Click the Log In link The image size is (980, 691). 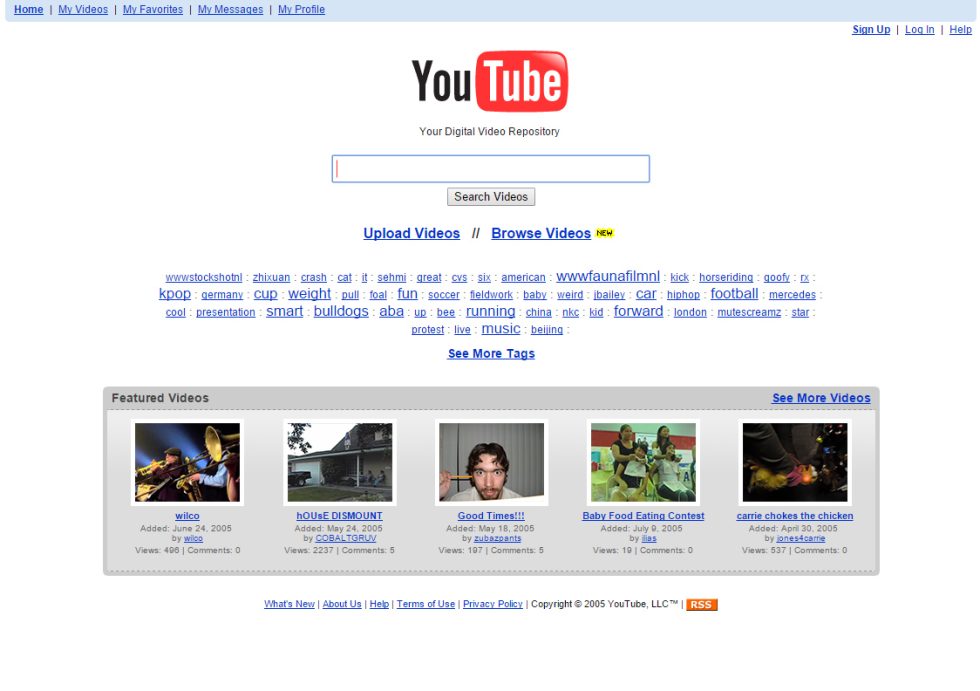pyautogui.click(x=919, y=29)
